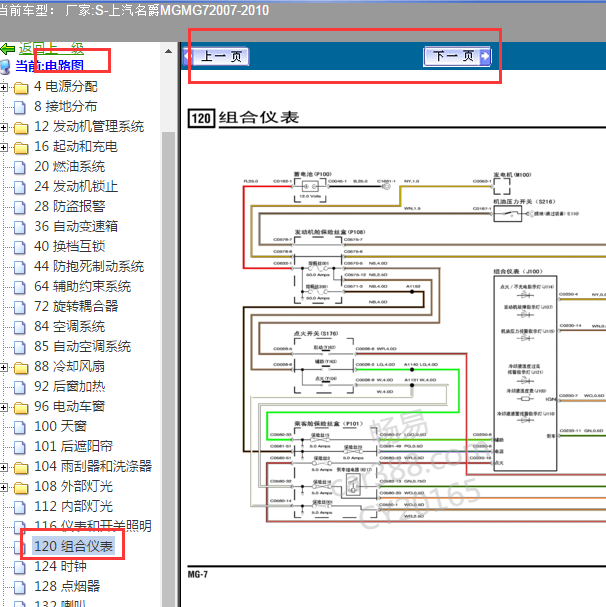Click the page icon beside 128 点烟器
This screenshot has width=606, height=607.
pyautogui.click(x=20, y=587)
